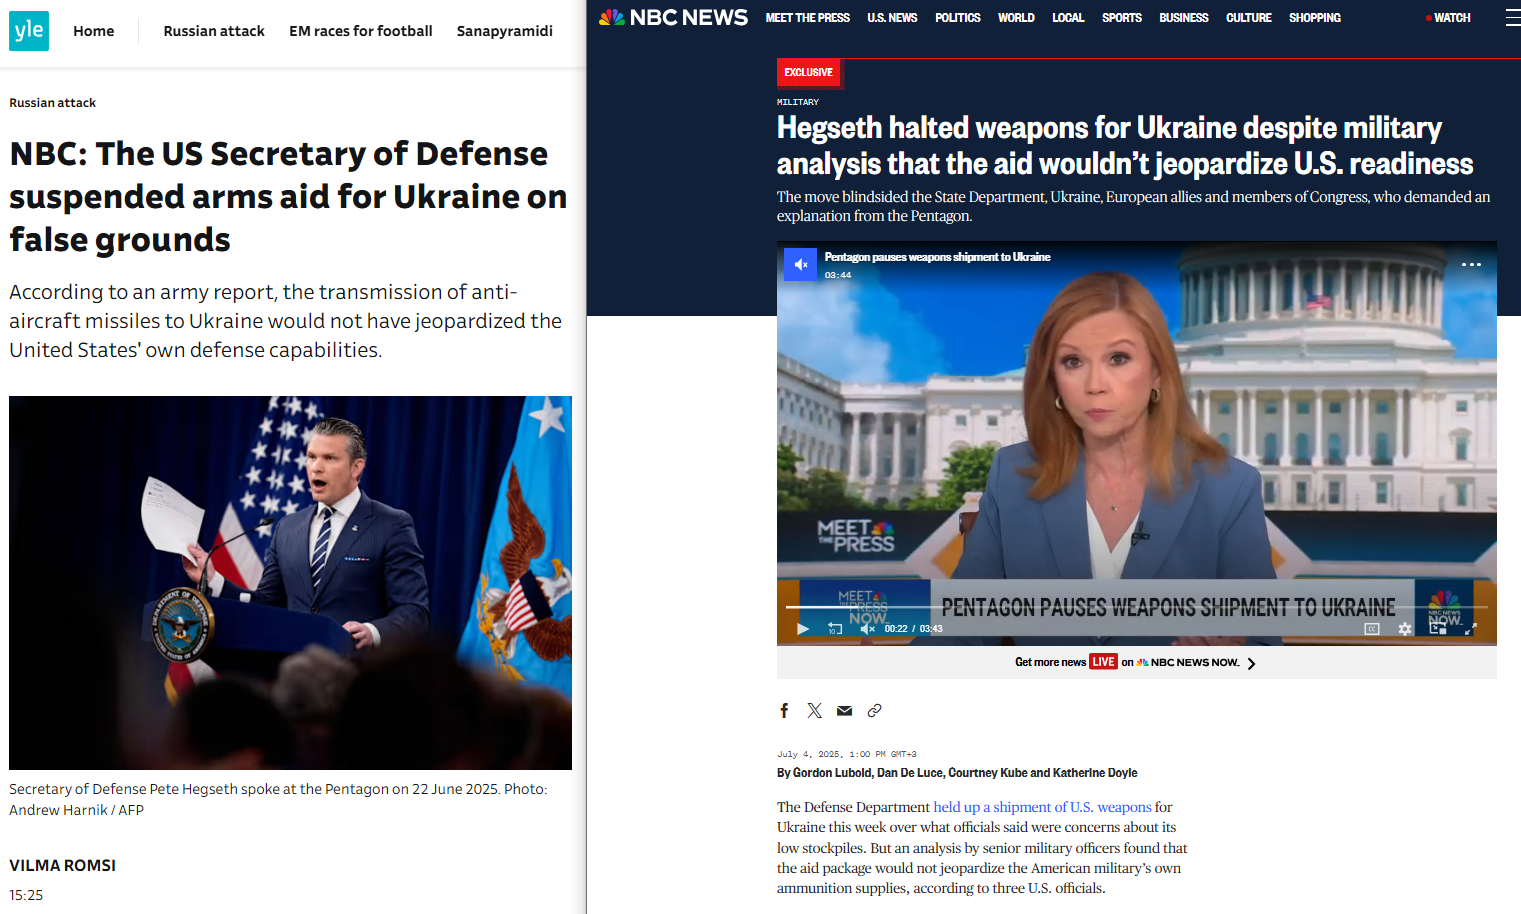Screen dimensions: 1521x914
Task: Click the video title 'Pentagon pauses weapons shipment to Ukraine'
Action: pyautogui.click(x=937, y=257)
